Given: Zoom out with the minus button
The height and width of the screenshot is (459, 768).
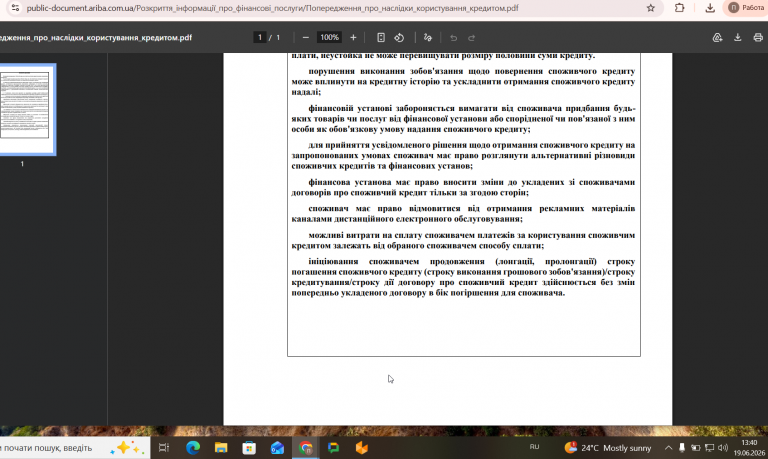Looking at the screenshot, I should pyautogui.click(x=306, y=37).
